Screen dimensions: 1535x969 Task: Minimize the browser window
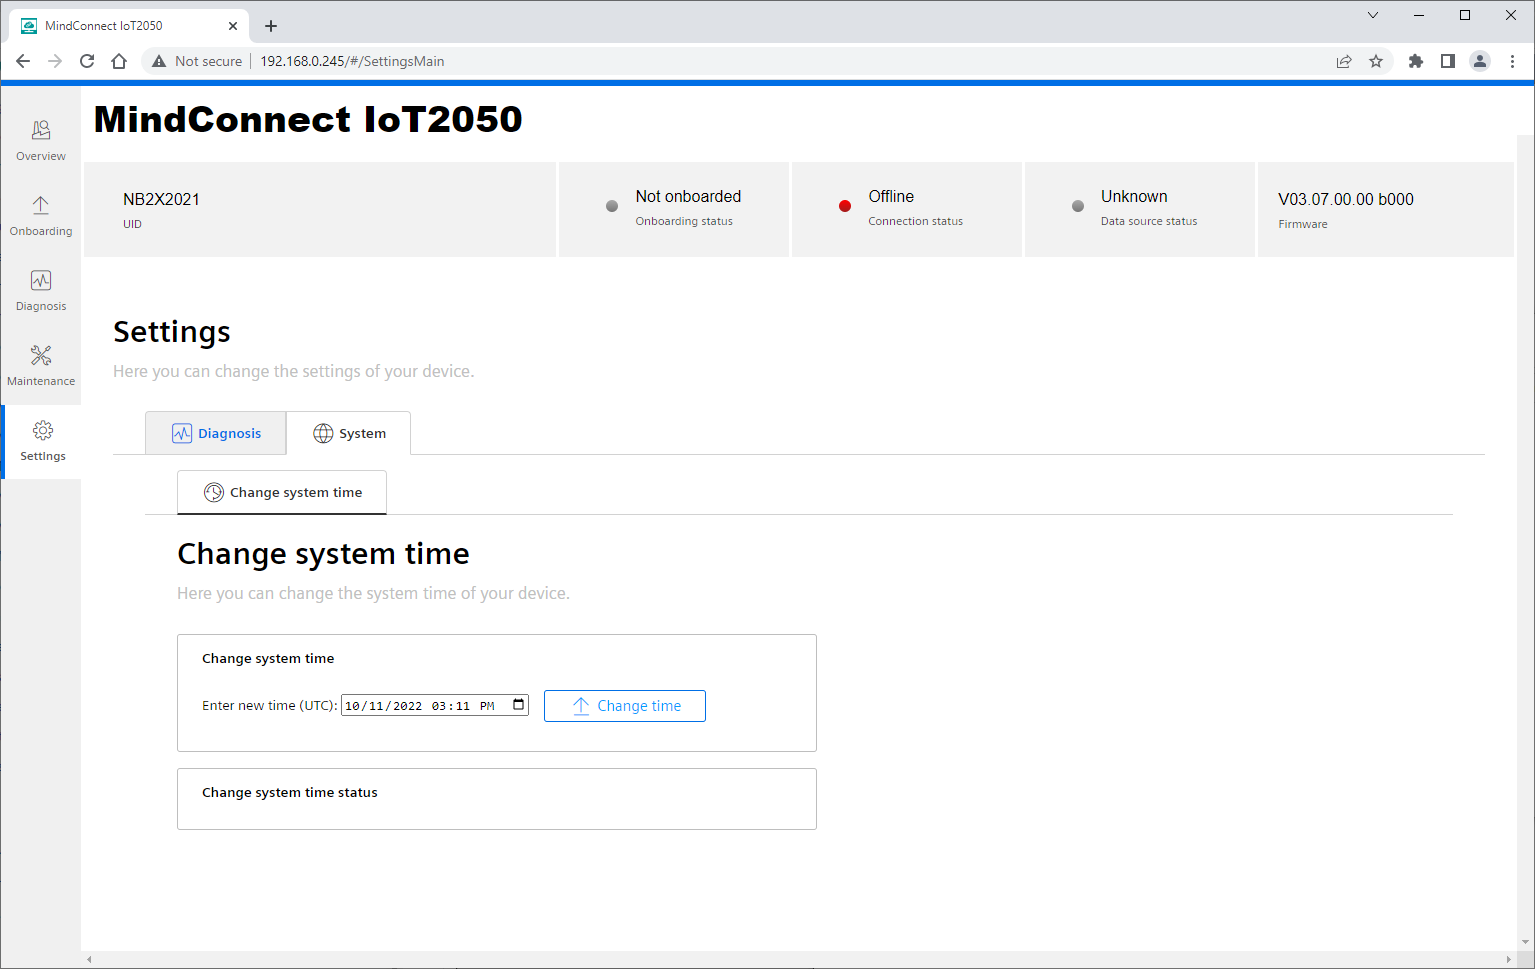(x=1419, y=15)
